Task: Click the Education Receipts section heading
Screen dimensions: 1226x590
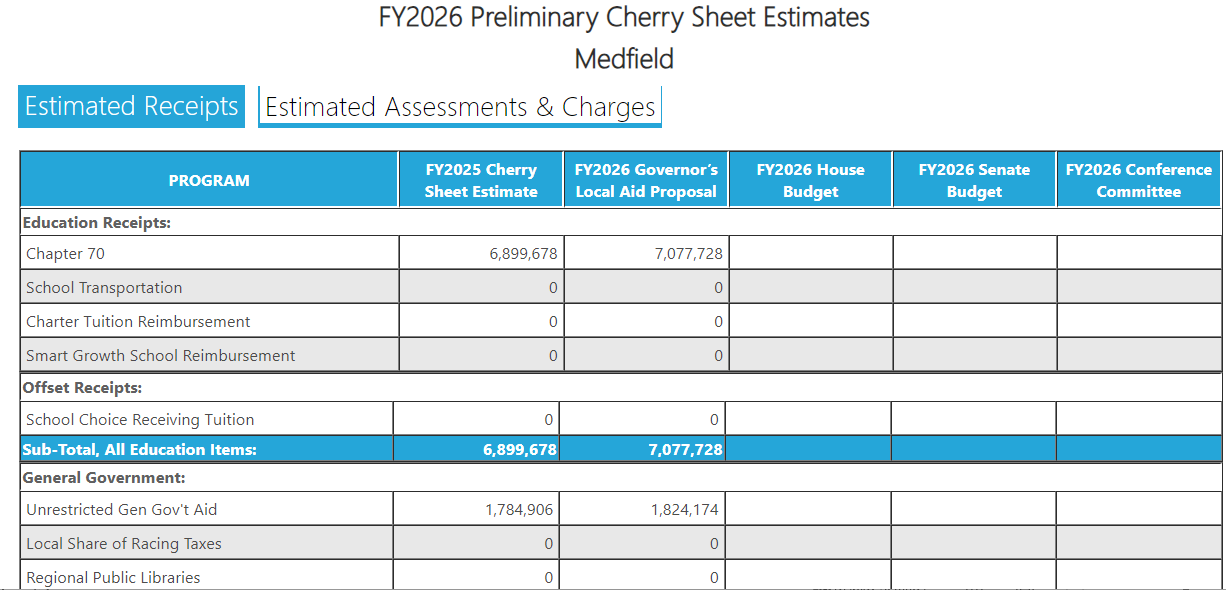Action: point(96,223)
